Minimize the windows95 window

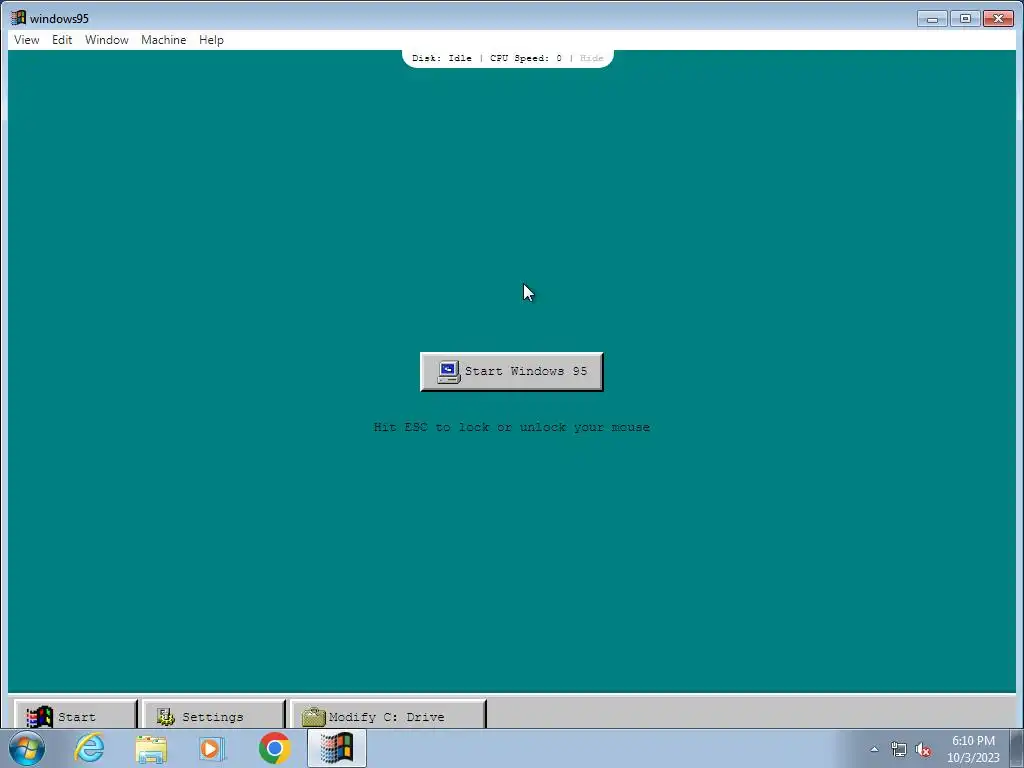(932, 19)
